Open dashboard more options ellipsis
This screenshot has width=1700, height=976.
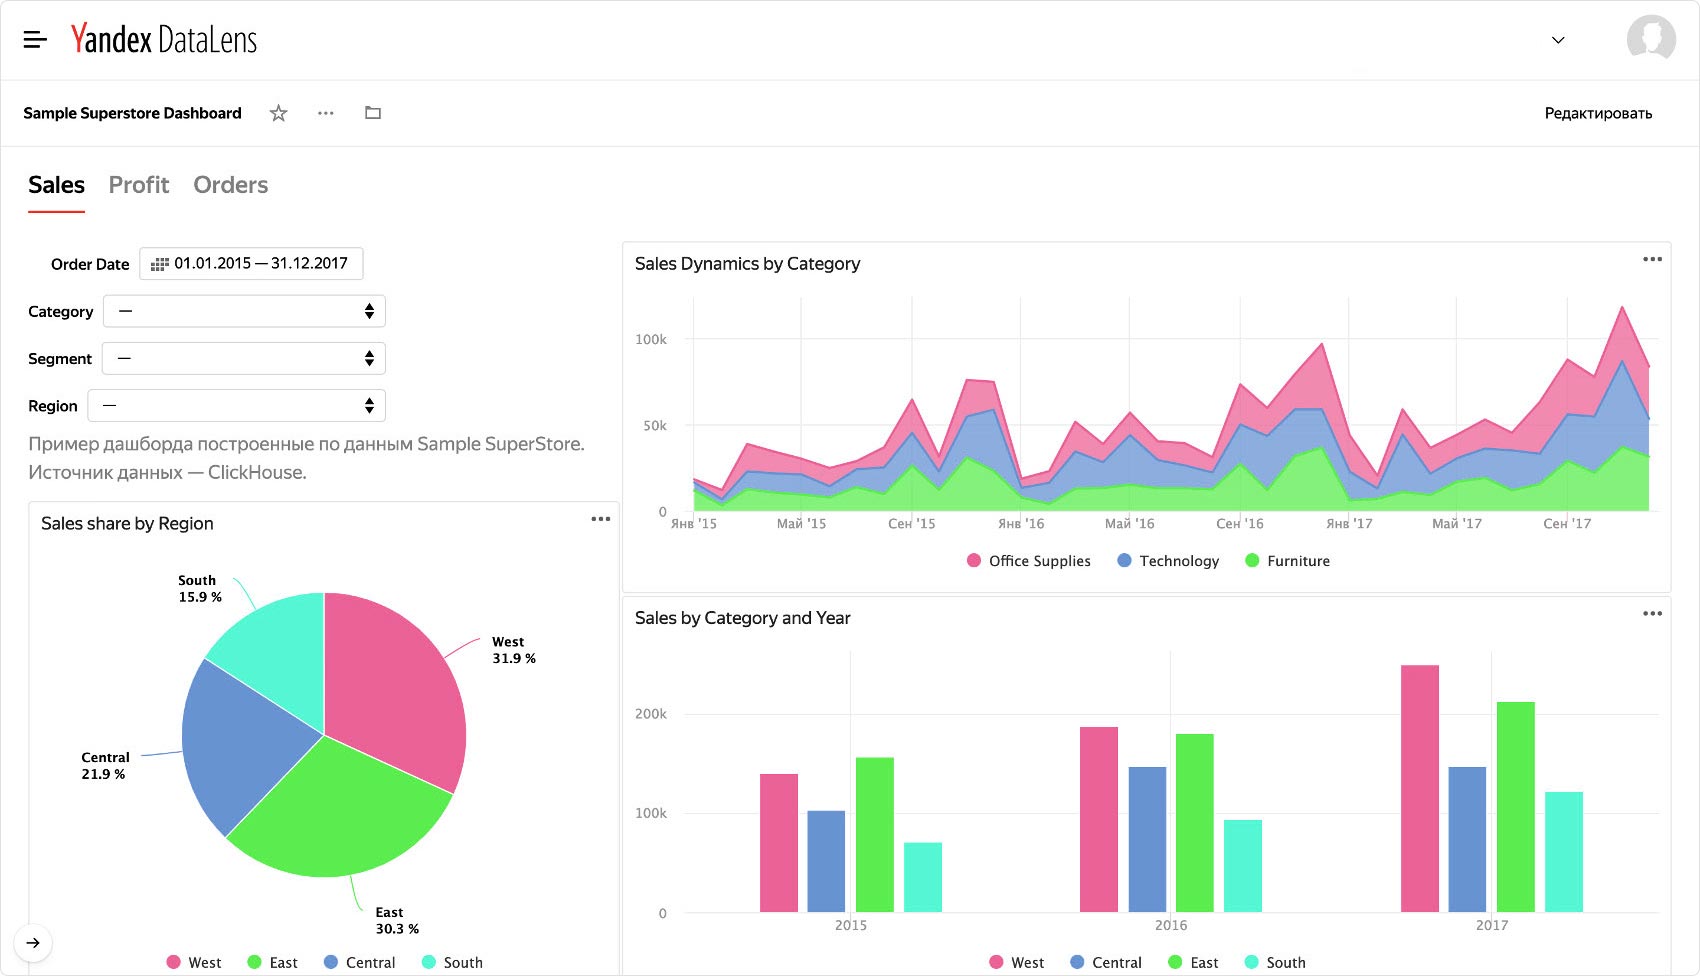(326, 113)
